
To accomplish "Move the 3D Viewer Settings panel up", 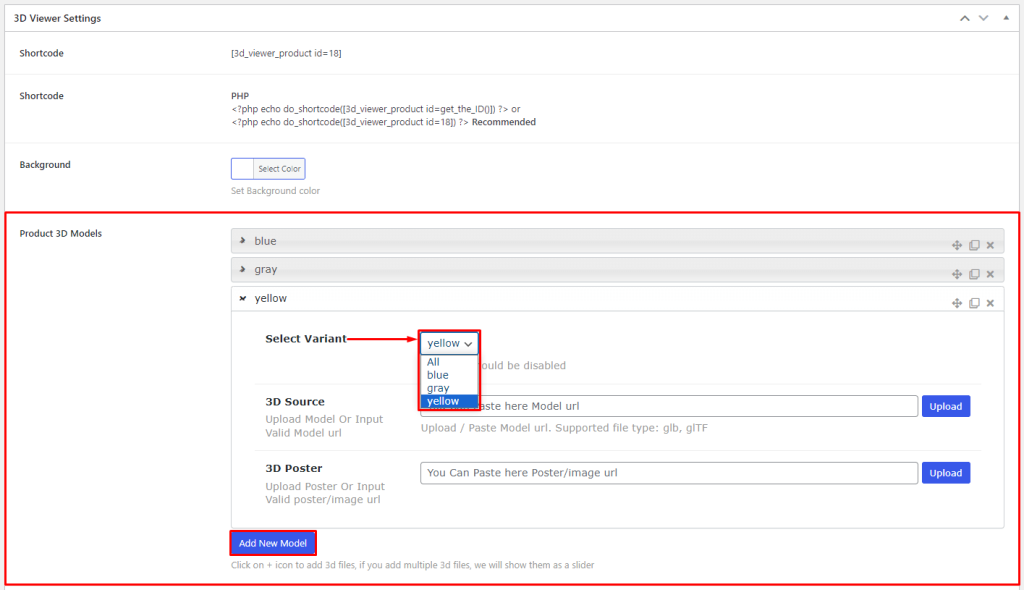I will (964, 18).
